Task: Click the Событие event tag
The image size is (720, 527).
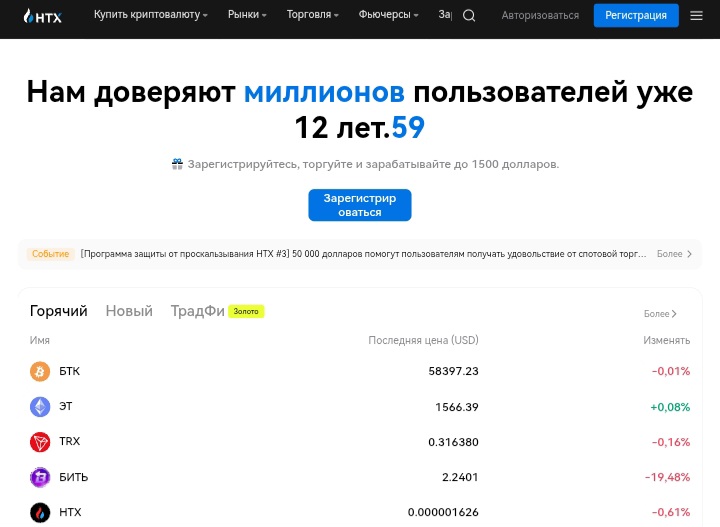Action: click(x=51, y=254)
